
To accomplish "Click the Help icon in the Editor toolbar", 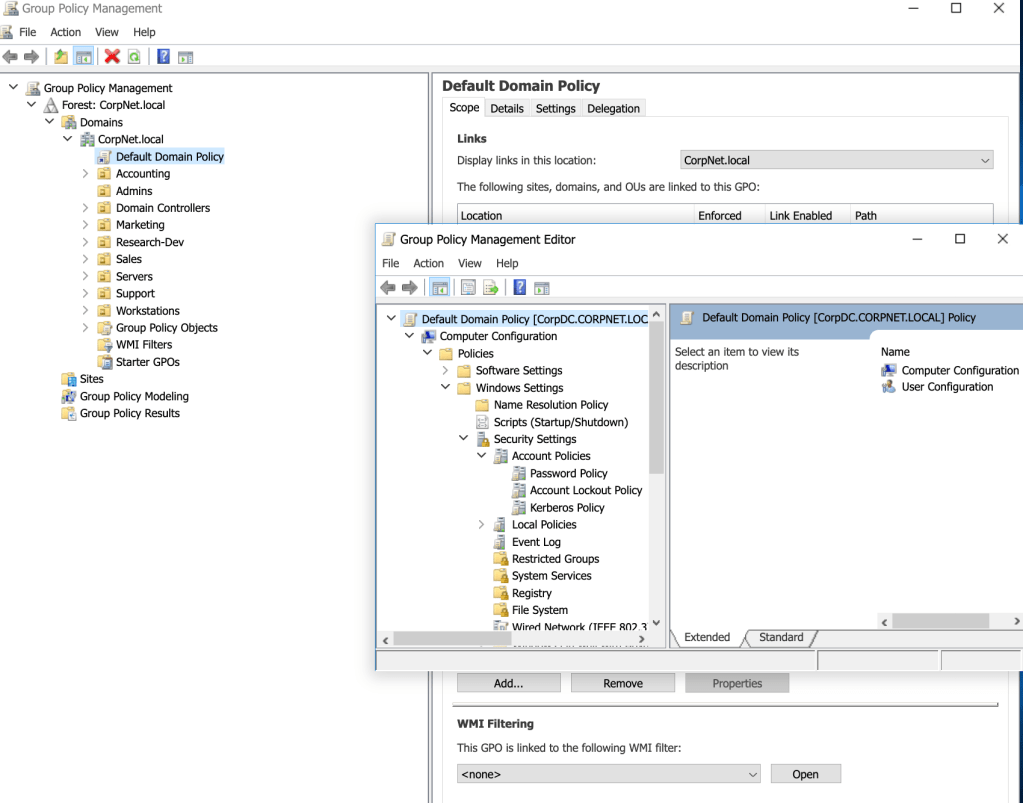I will [x=519, y=288].
